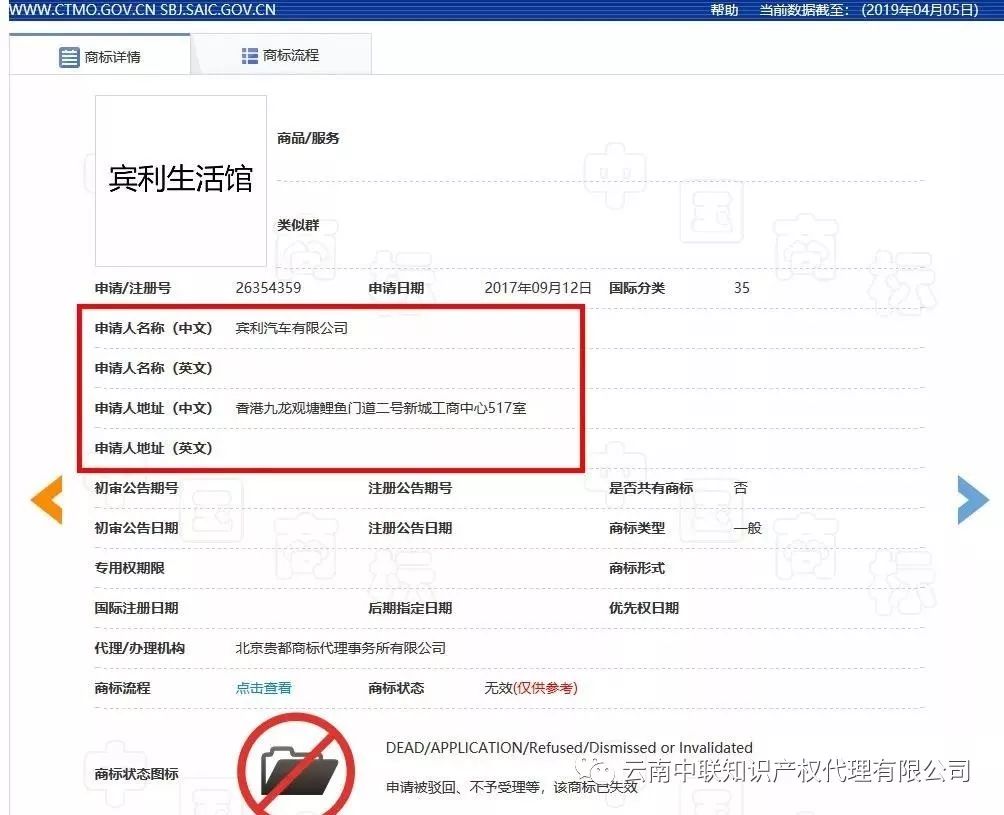Click 点击查看 trademark flow link
The width and height of the screenshot is (1004, 815).
coord(263,688)
